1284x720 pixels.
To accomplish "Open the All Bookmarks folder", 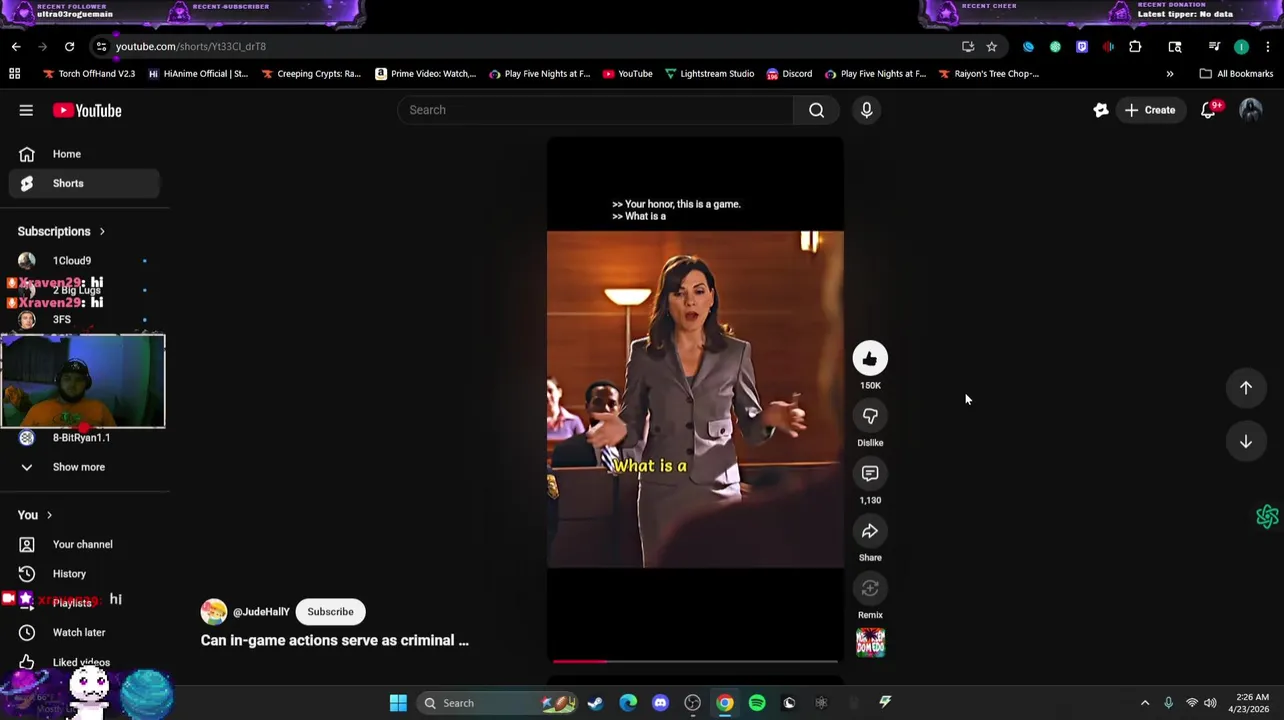I will 1236,73.
